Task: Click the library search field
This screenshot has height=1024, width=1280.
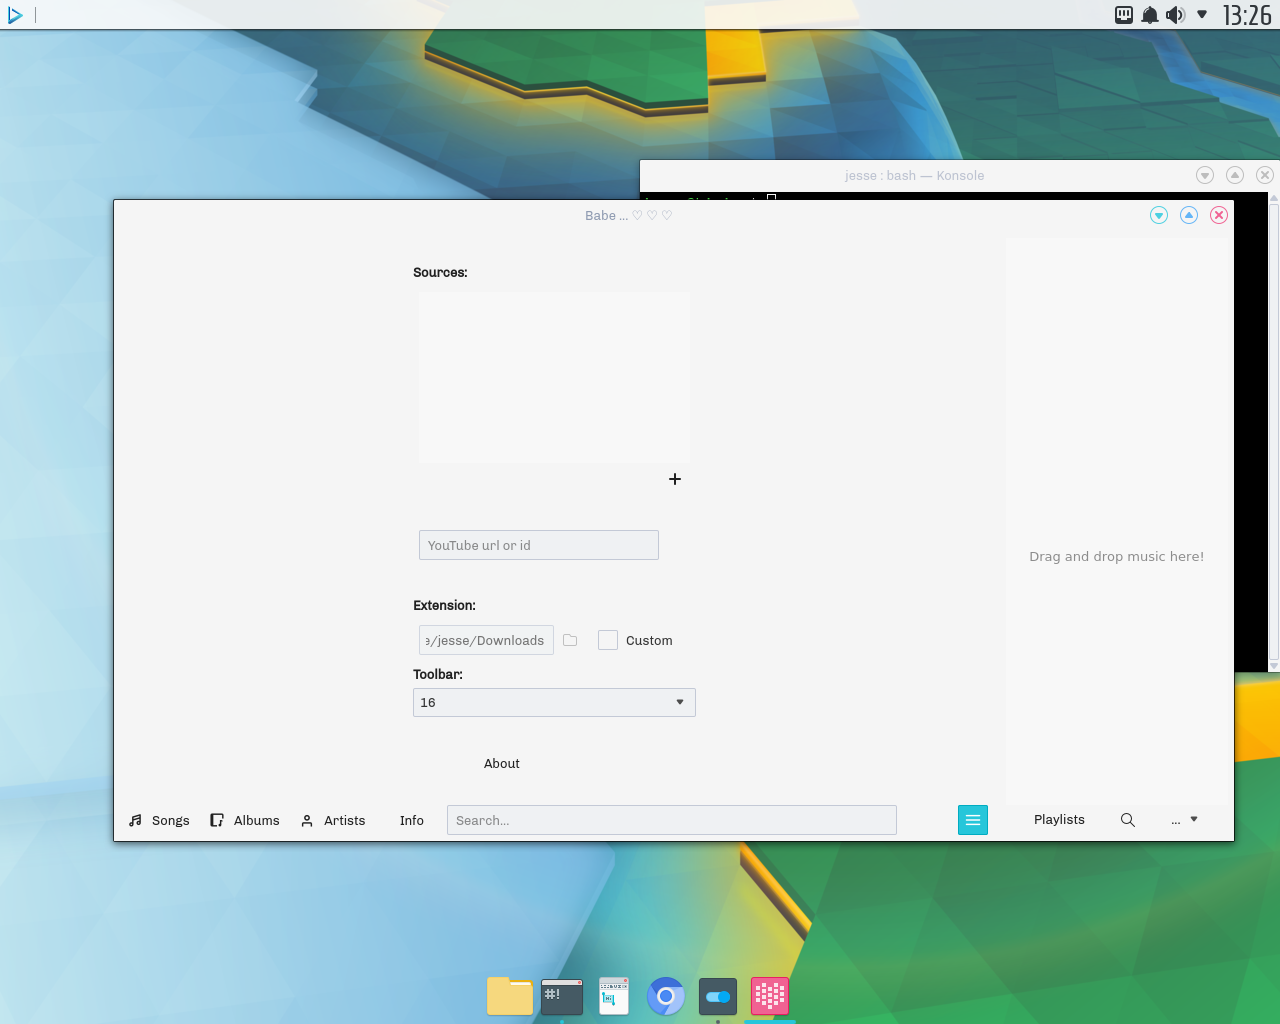Action: pos(672,820)
